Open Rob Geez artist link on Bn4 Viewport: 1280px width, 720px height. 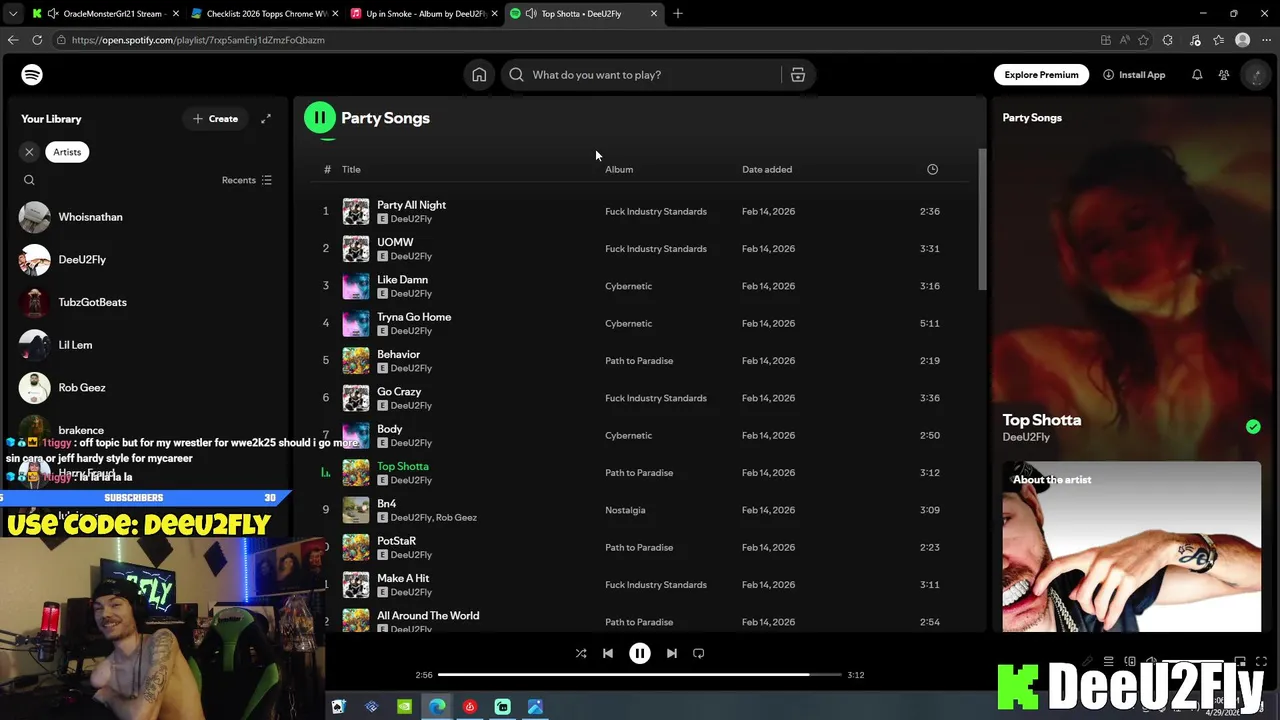click(456, 518)
